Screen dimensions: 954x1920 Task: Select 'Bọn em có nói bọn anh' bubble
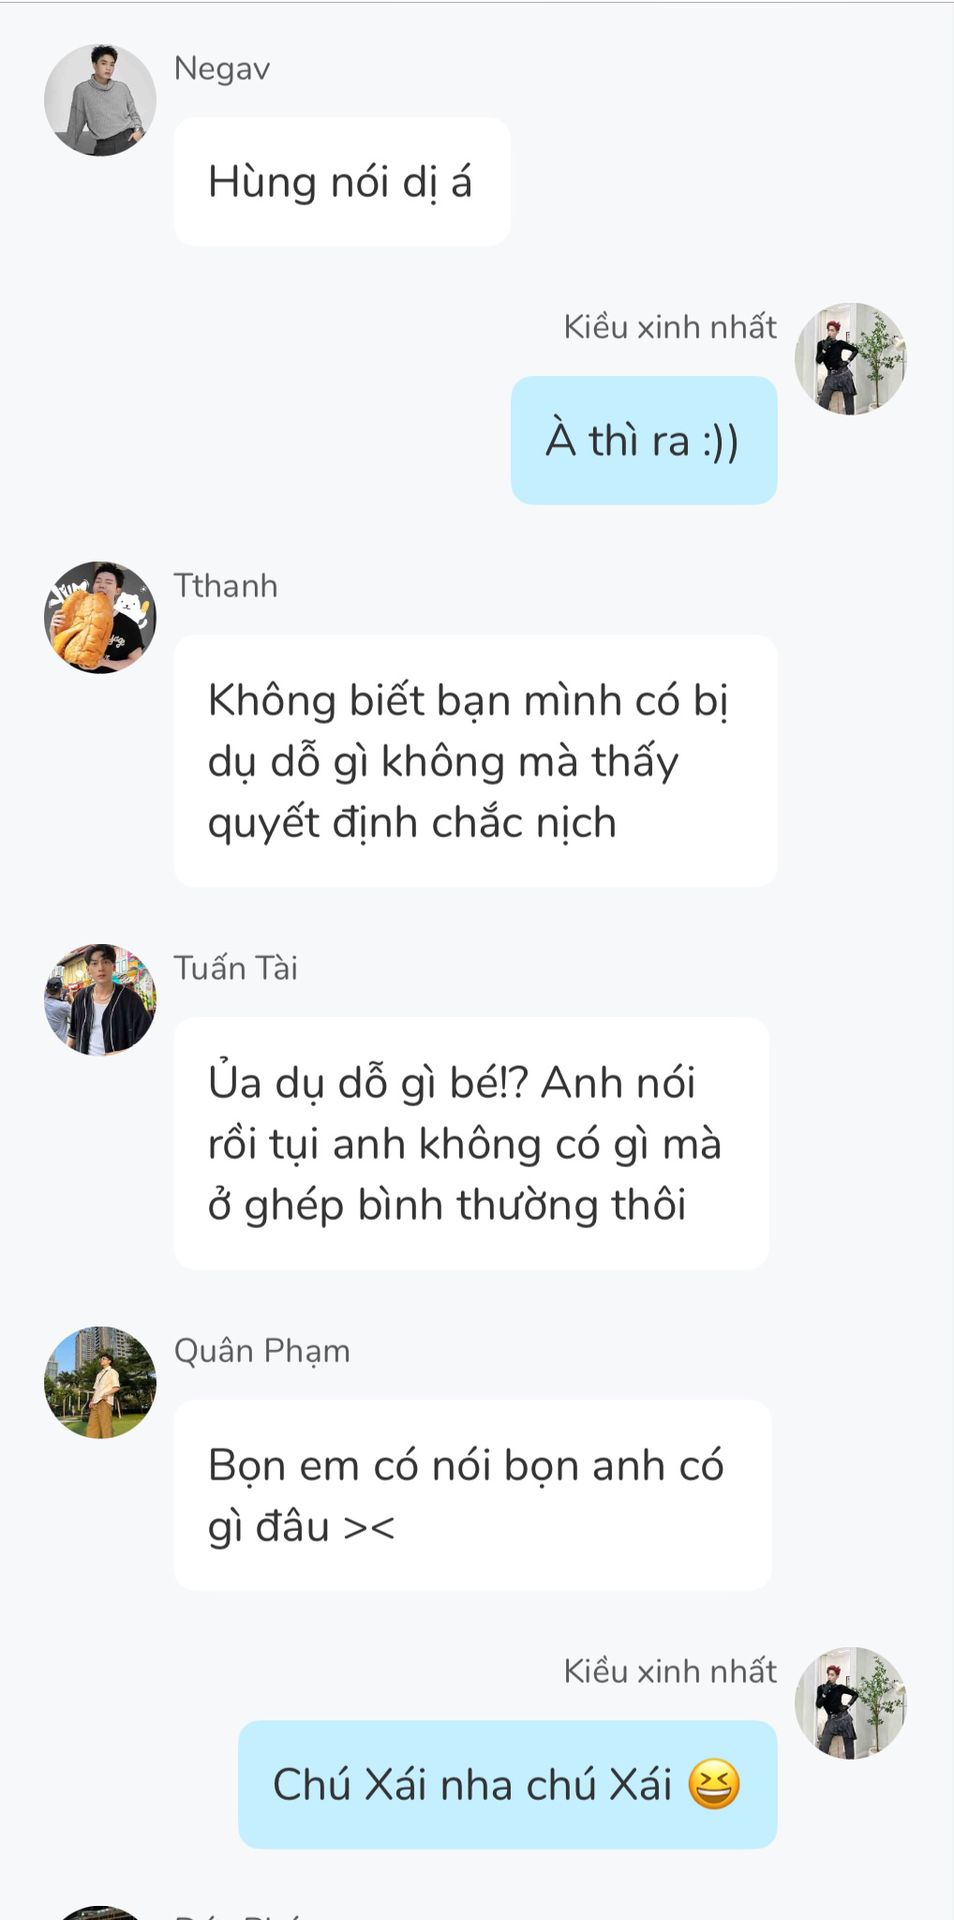[x=473, y=1496]
